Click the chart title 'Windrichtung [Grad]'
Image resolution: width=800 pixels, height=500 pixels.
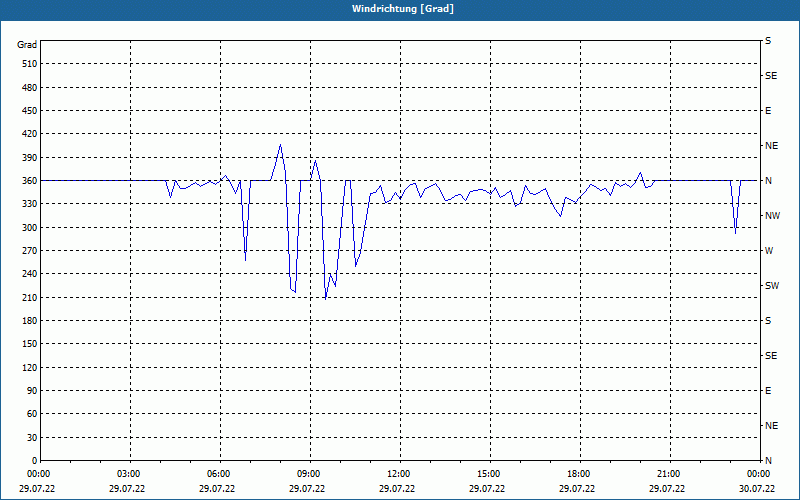(x=403, y=9)
